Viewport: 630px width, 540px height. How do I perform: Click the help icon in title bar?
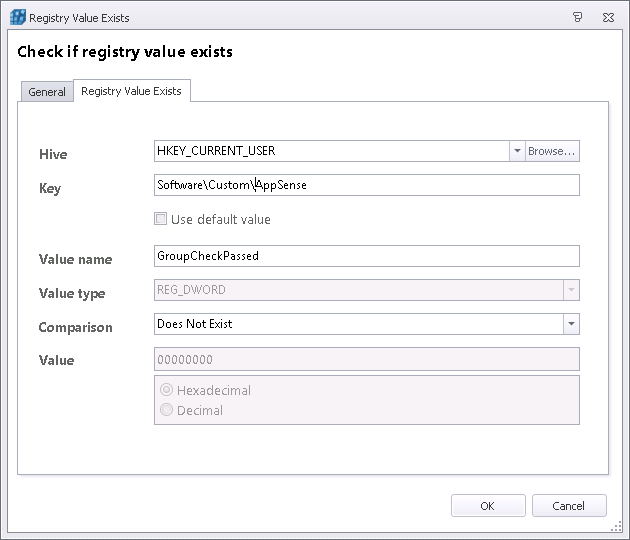tap(578, 17)
